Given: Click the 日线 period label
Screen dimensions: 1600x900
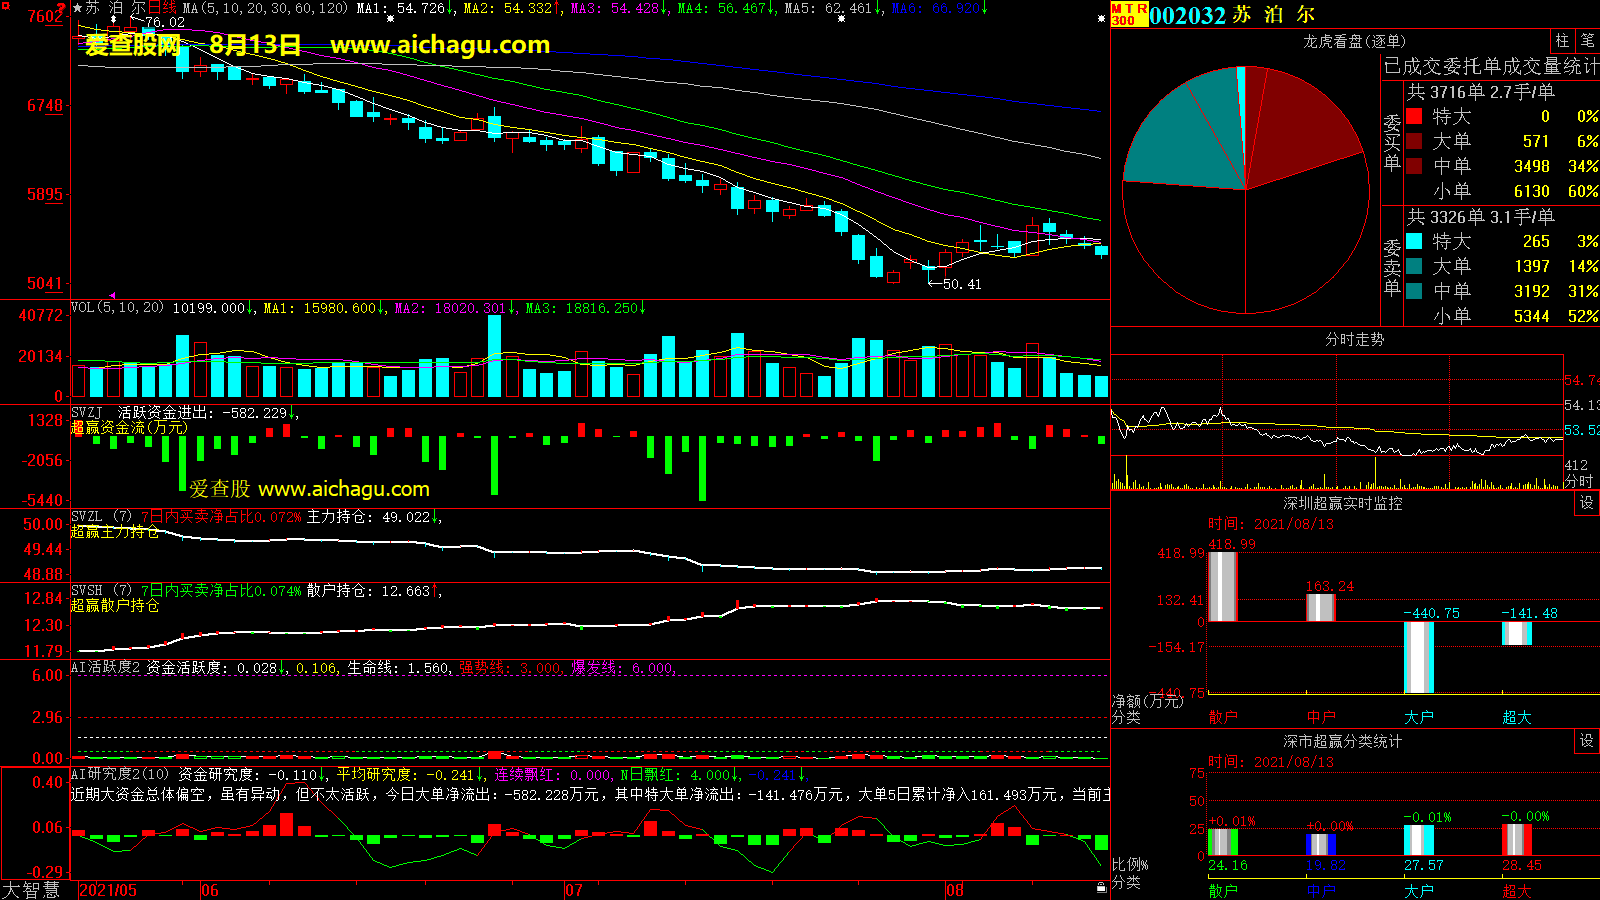Looking at the screenshot, I should [162, 8].
